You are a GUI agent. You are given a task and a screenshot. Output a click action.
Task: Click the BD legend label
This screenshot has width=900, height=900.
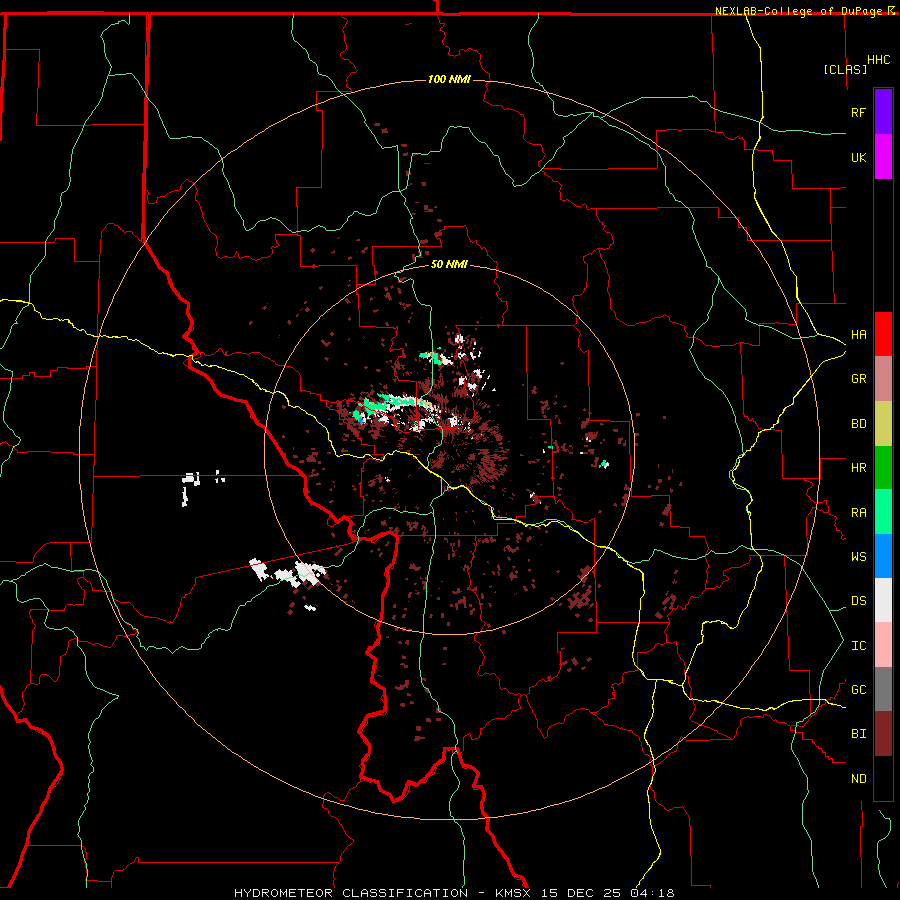(859, 423)
